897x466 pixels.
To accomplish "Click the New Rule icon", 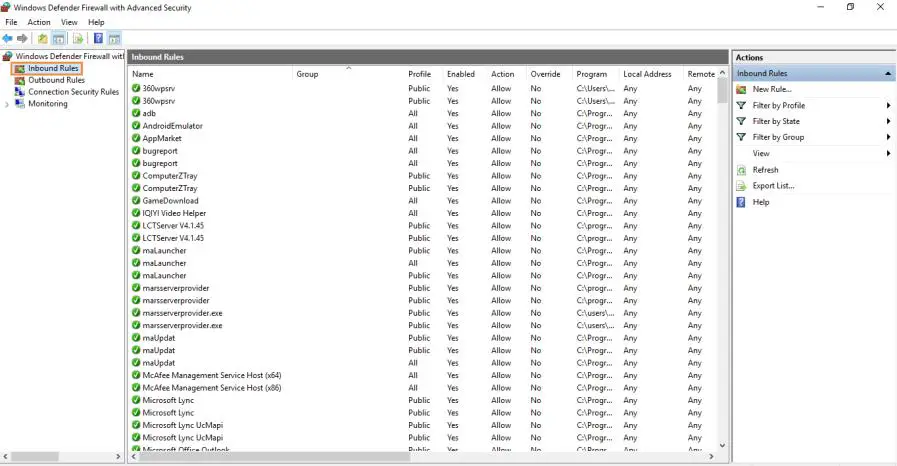I will click(x=741, y=89).
